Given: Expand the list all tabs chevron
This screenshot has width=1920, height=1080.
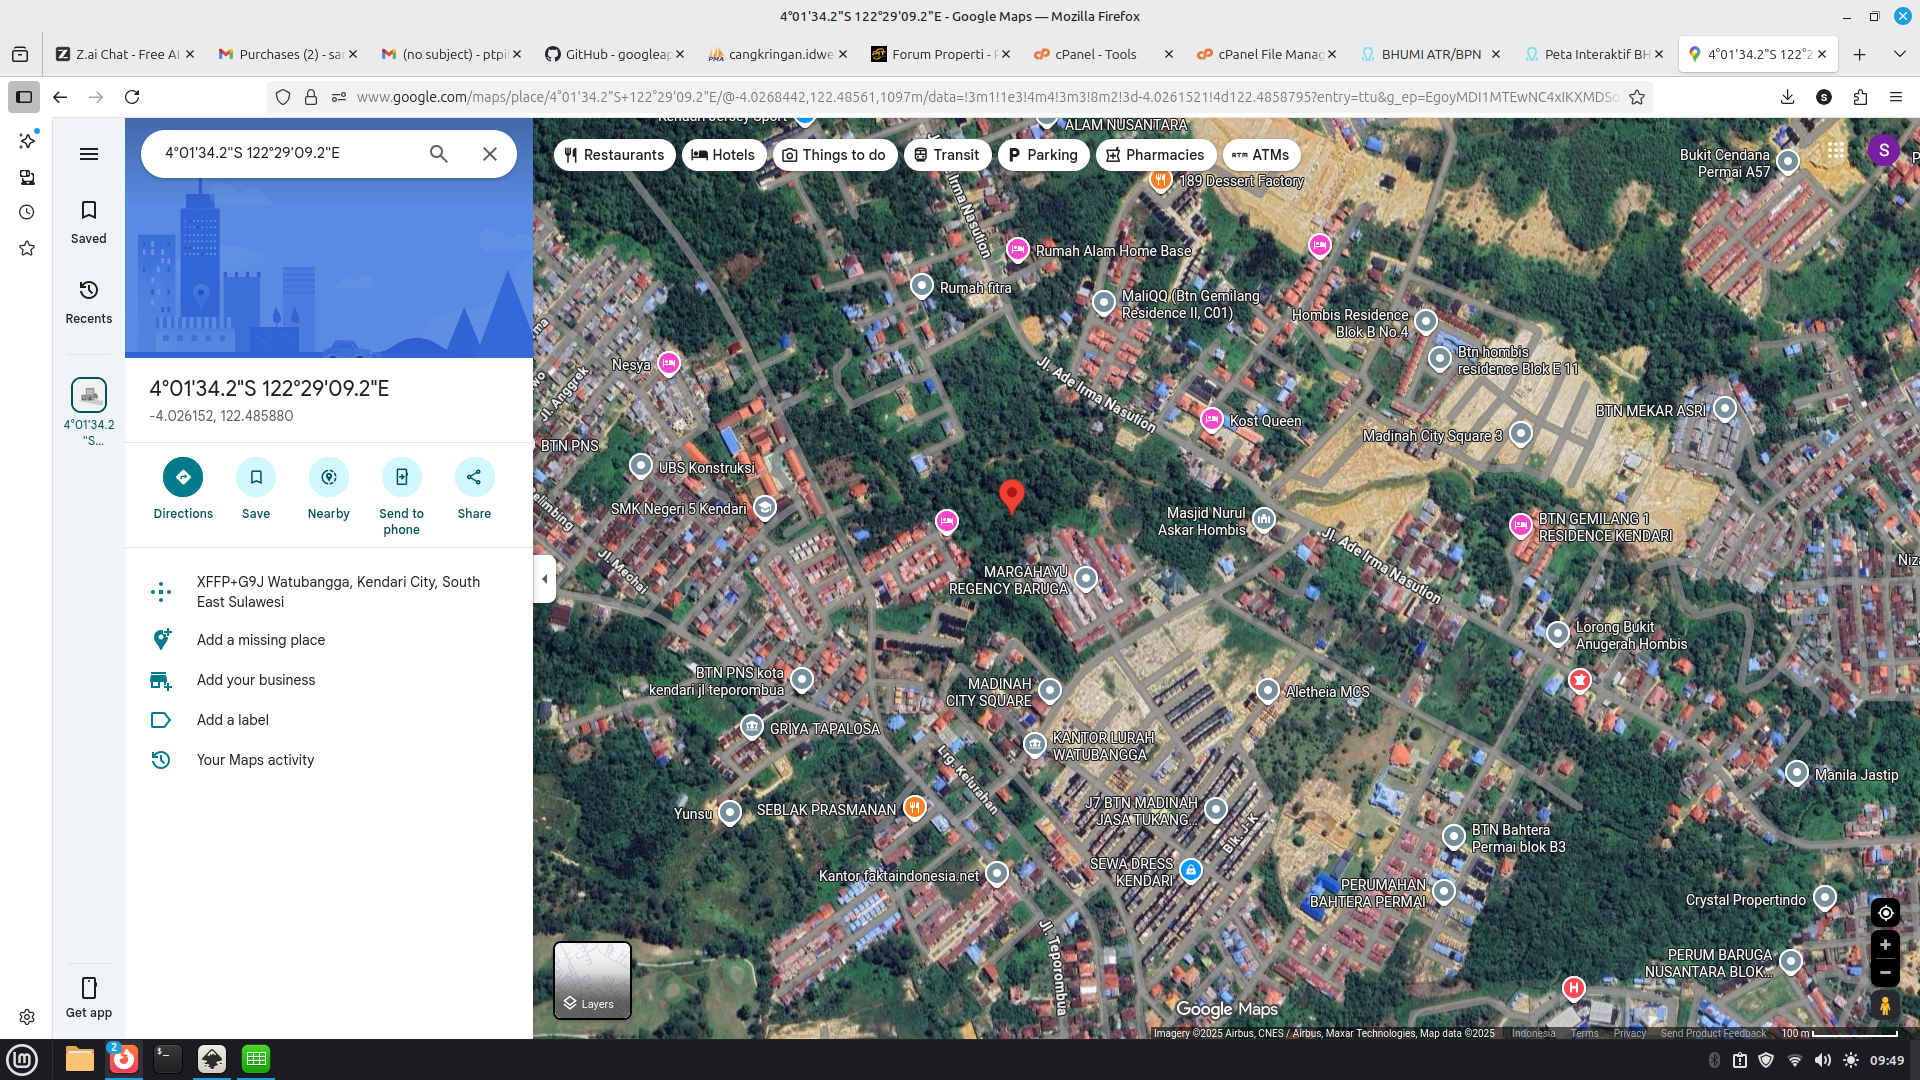Looking at the screenshot, I should (1899, 54).
